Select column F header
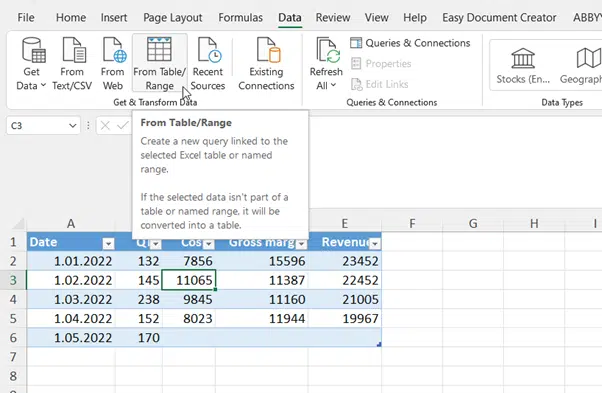This screenshot has height=393, width=602. point(412,223)
